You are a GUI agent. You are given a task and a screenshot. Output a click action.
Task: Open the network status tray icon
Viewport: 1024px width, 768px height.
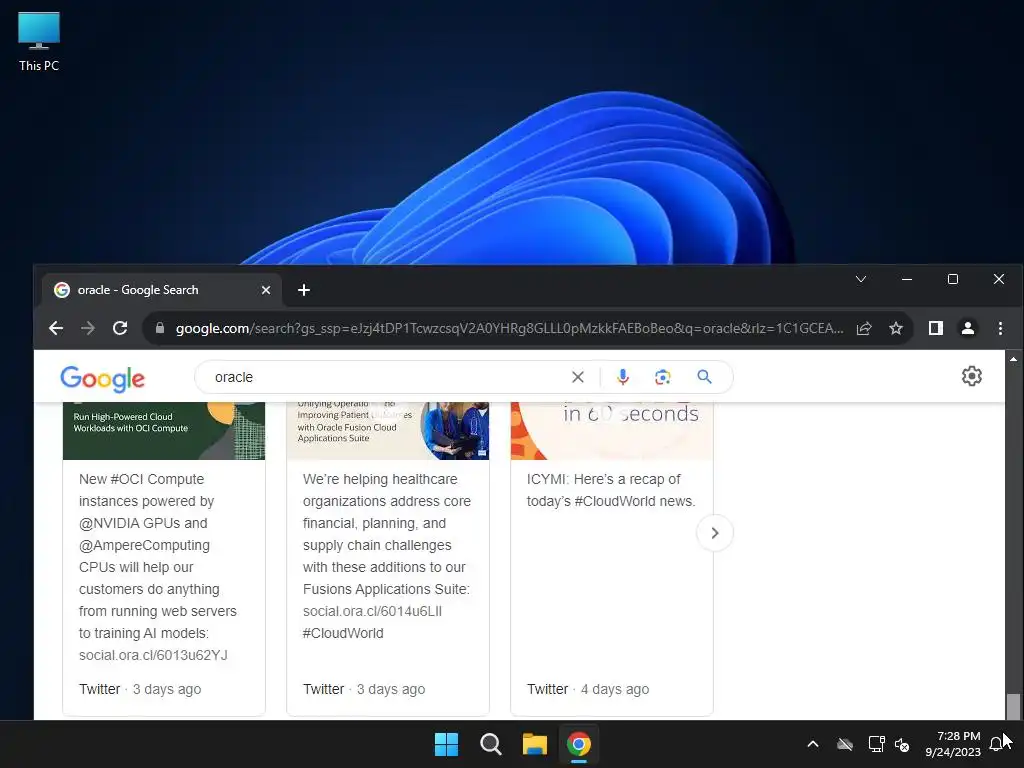coord(876,744)
